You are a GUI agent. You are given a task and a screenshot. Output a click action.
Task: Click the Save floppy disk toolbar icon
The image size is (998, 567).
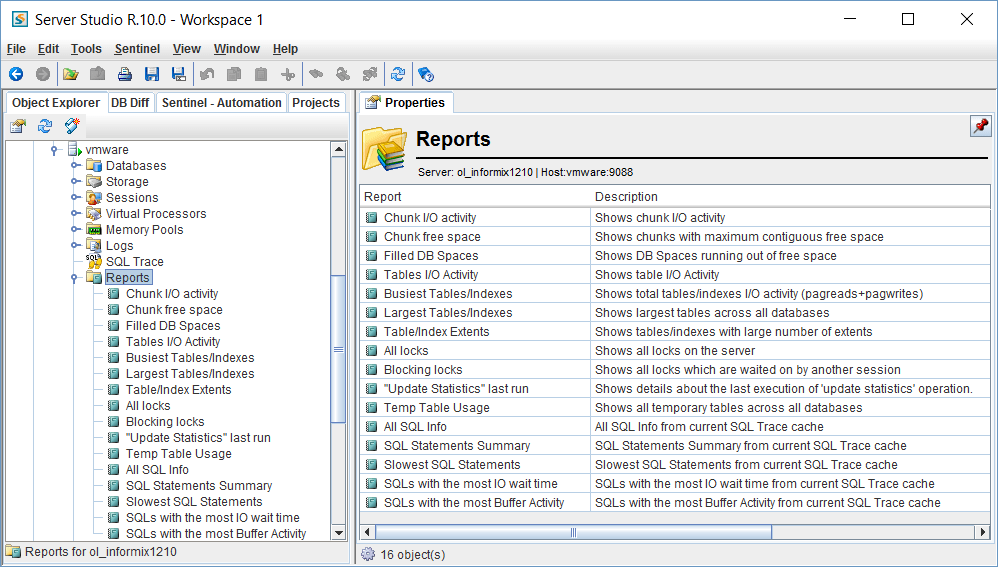(152, 74)
